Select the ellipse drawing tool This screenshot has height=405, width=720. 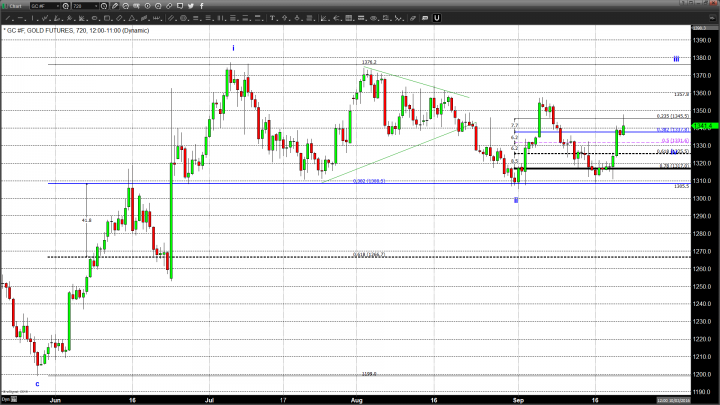pyautogui.click(x=94, y=18)
